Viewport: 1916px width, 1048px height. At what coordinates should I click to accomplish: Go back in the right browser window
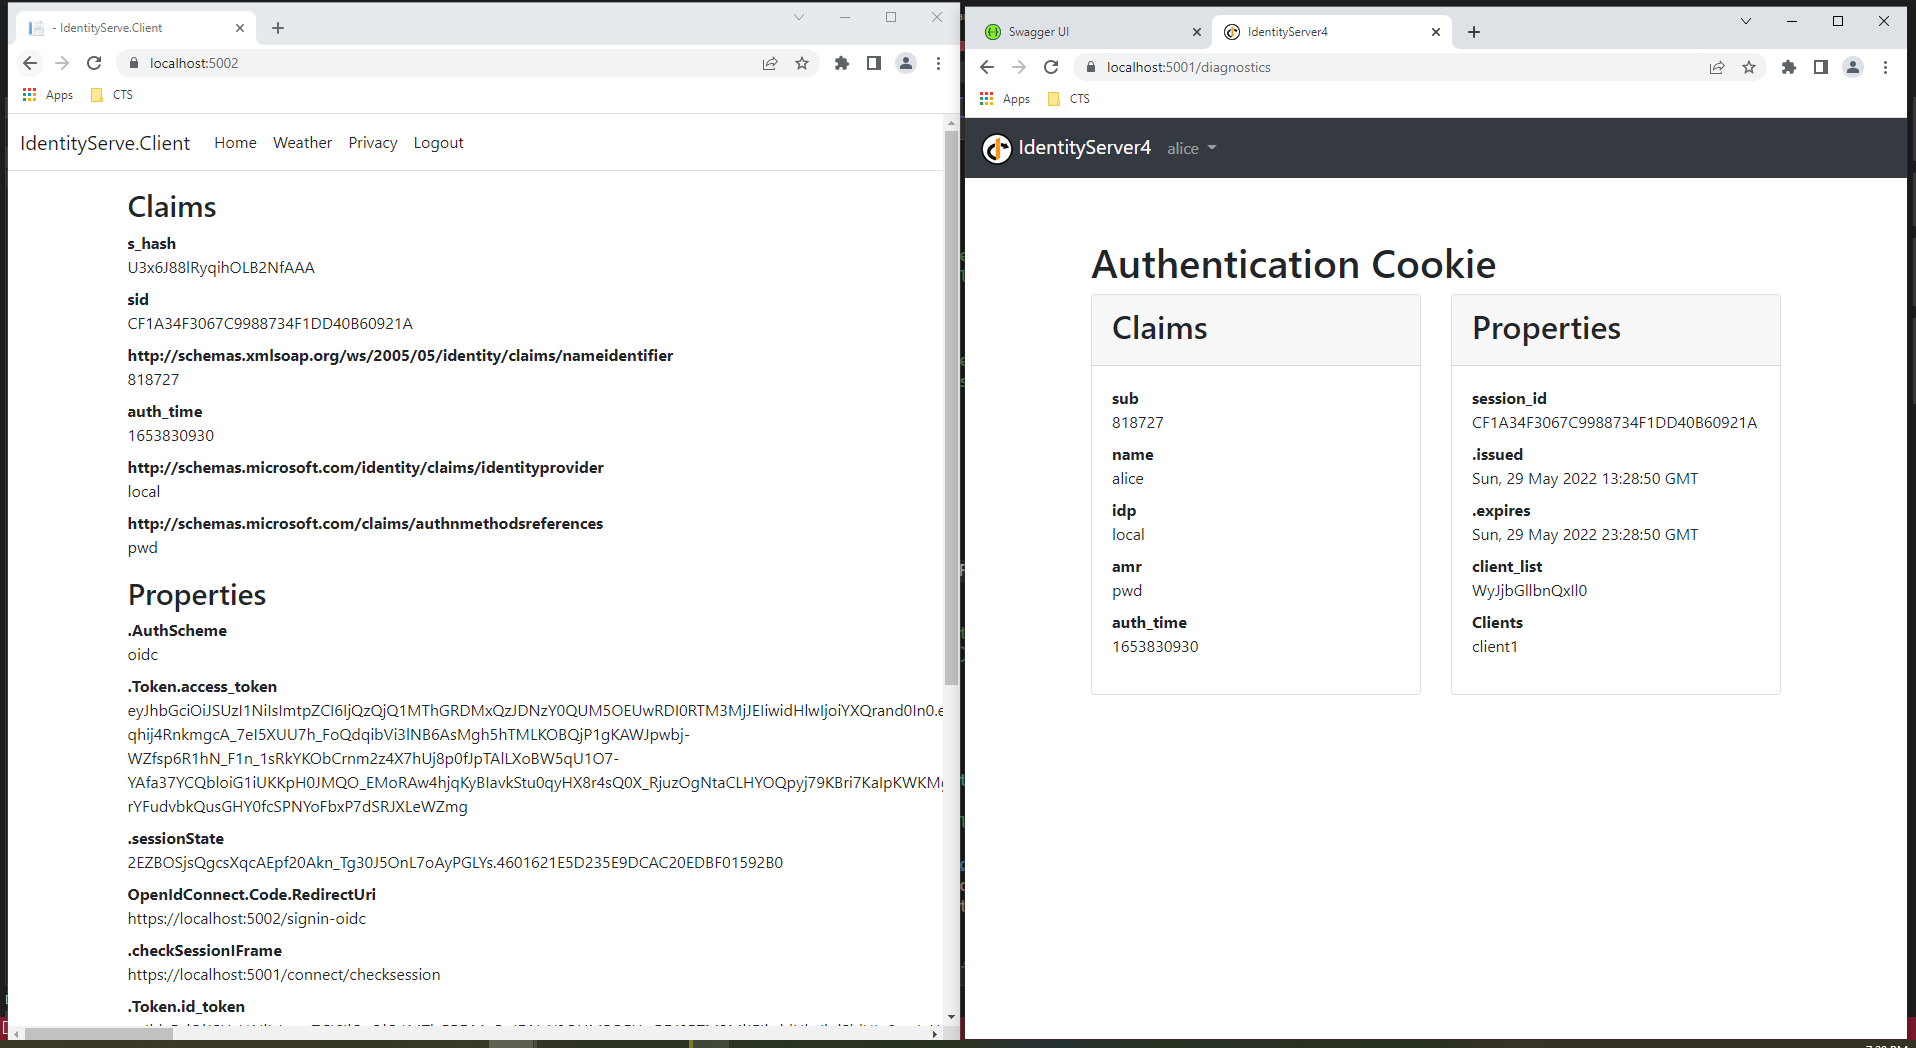pyautogui.click(x=987, y=67)
